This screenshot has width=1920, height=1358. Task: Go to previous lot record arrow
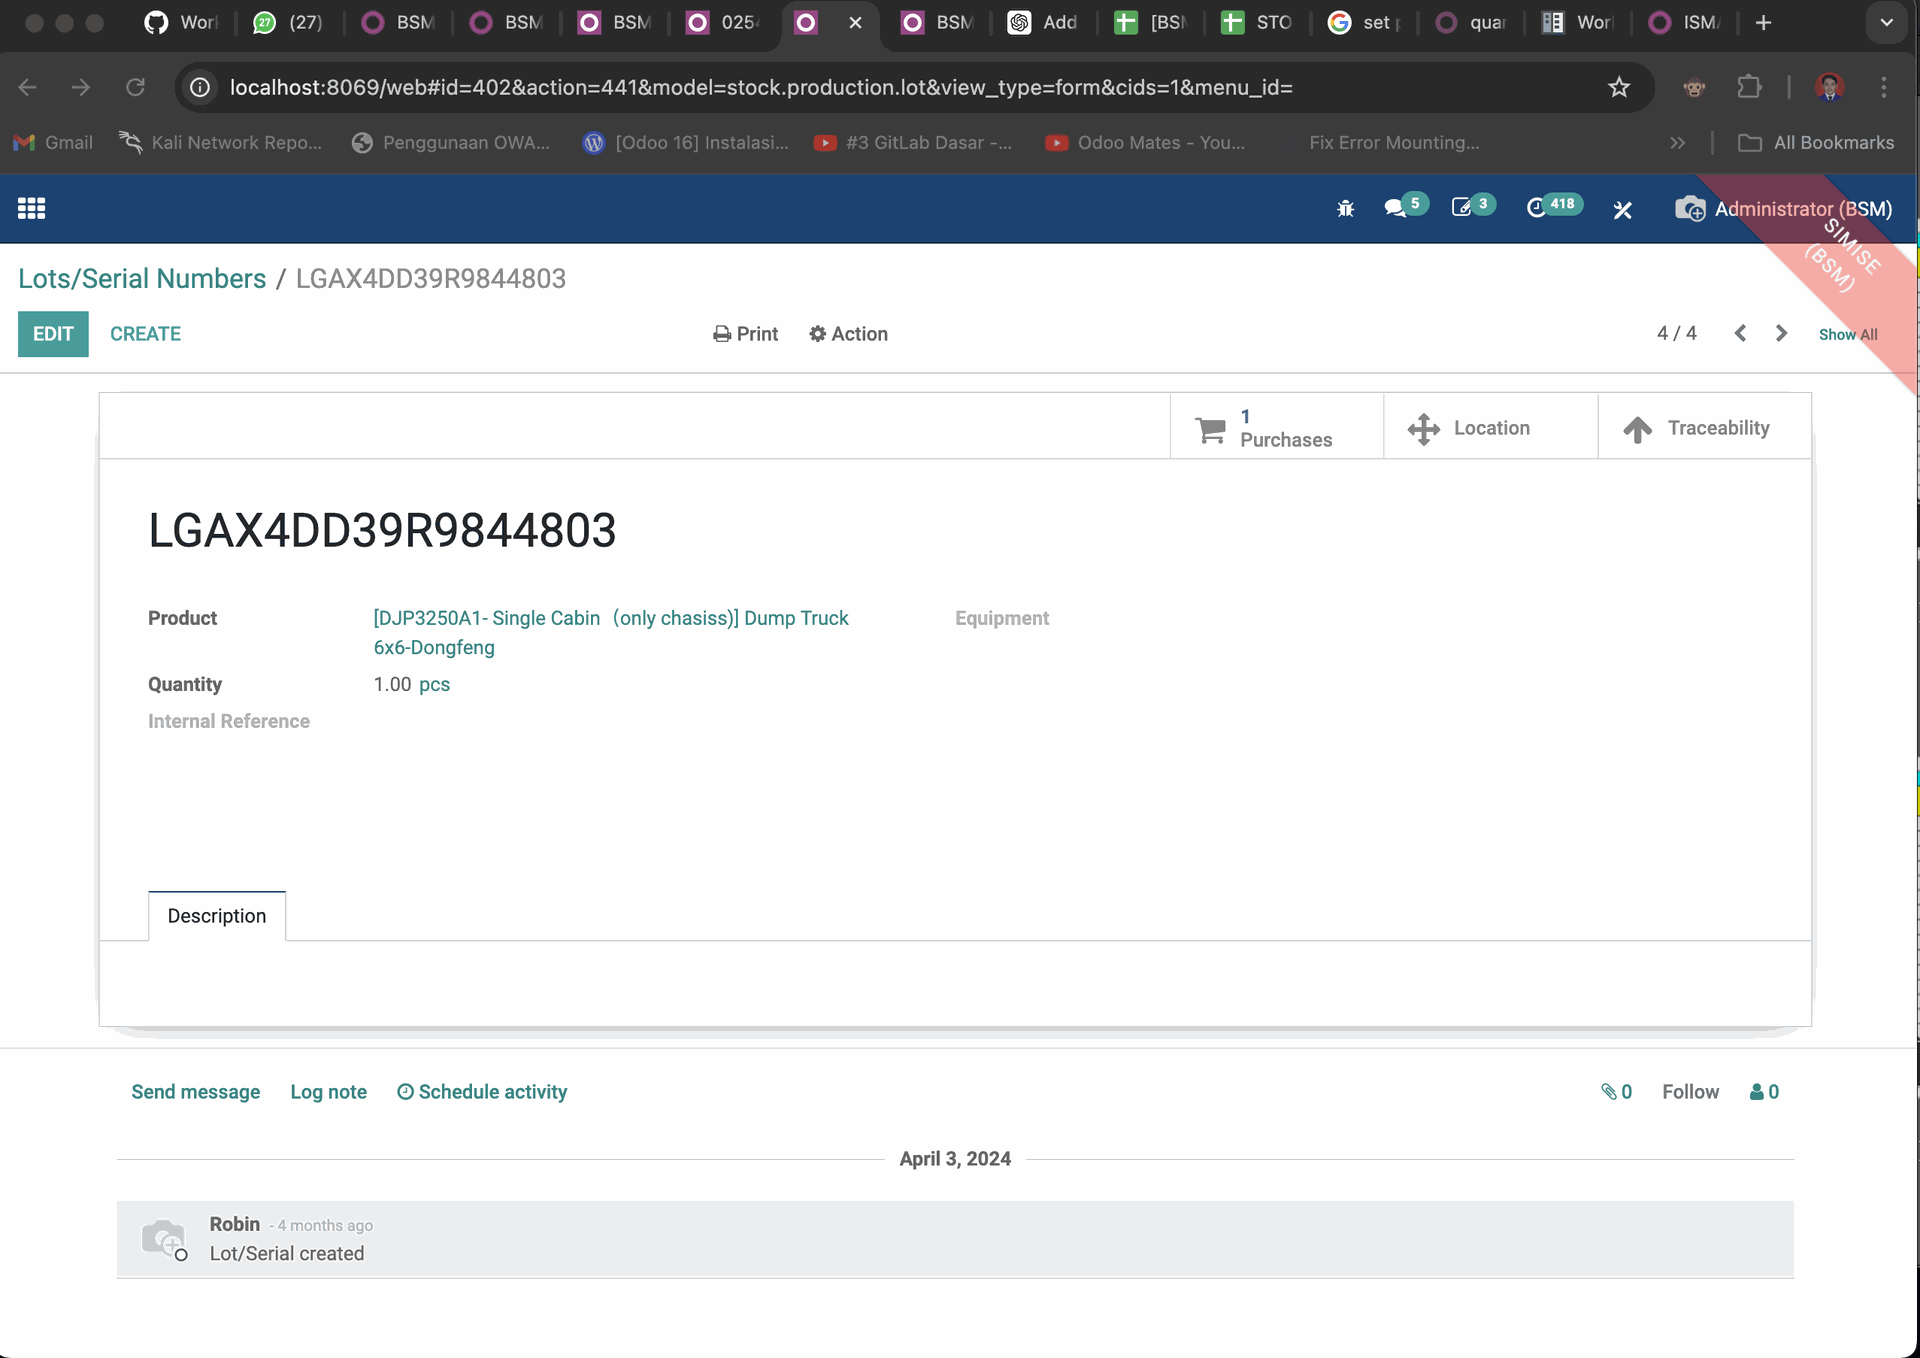pyautogui.click(x=1740, y=333)
